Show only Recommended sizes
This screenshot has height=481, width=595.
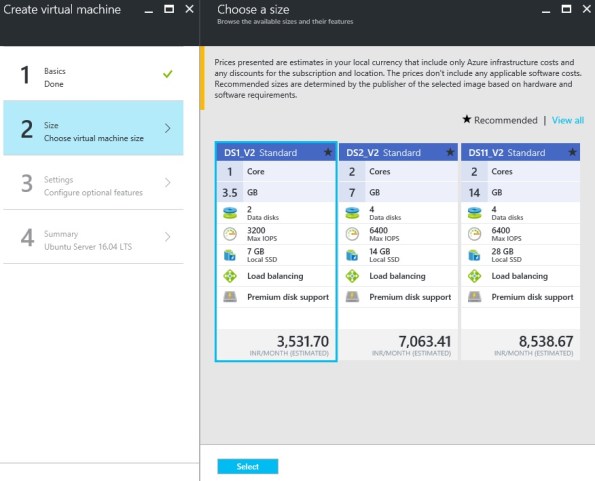[x=505, y=120]
